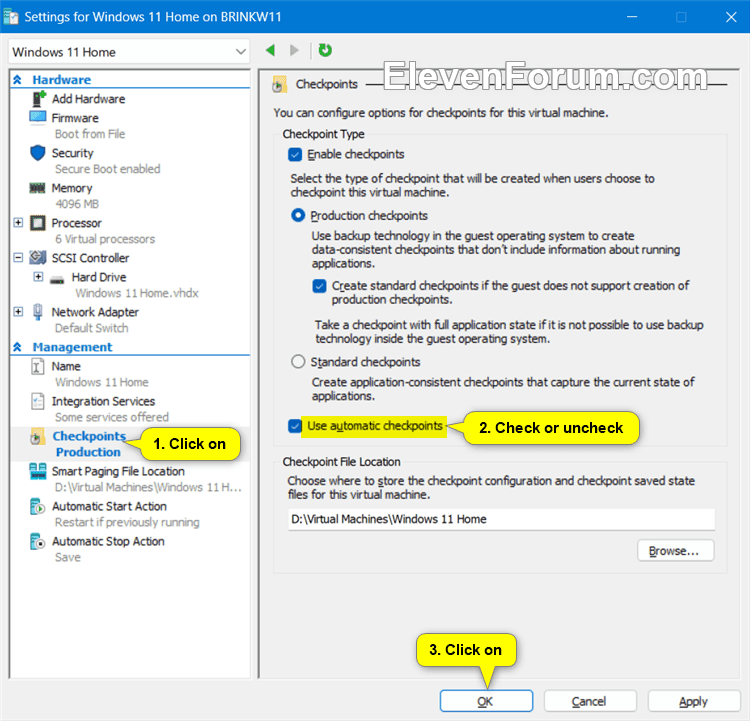The width and height of the screenshot is (750, 721).
Task: Click 'Default Switch' under Network Adapter
Action: 91,328
